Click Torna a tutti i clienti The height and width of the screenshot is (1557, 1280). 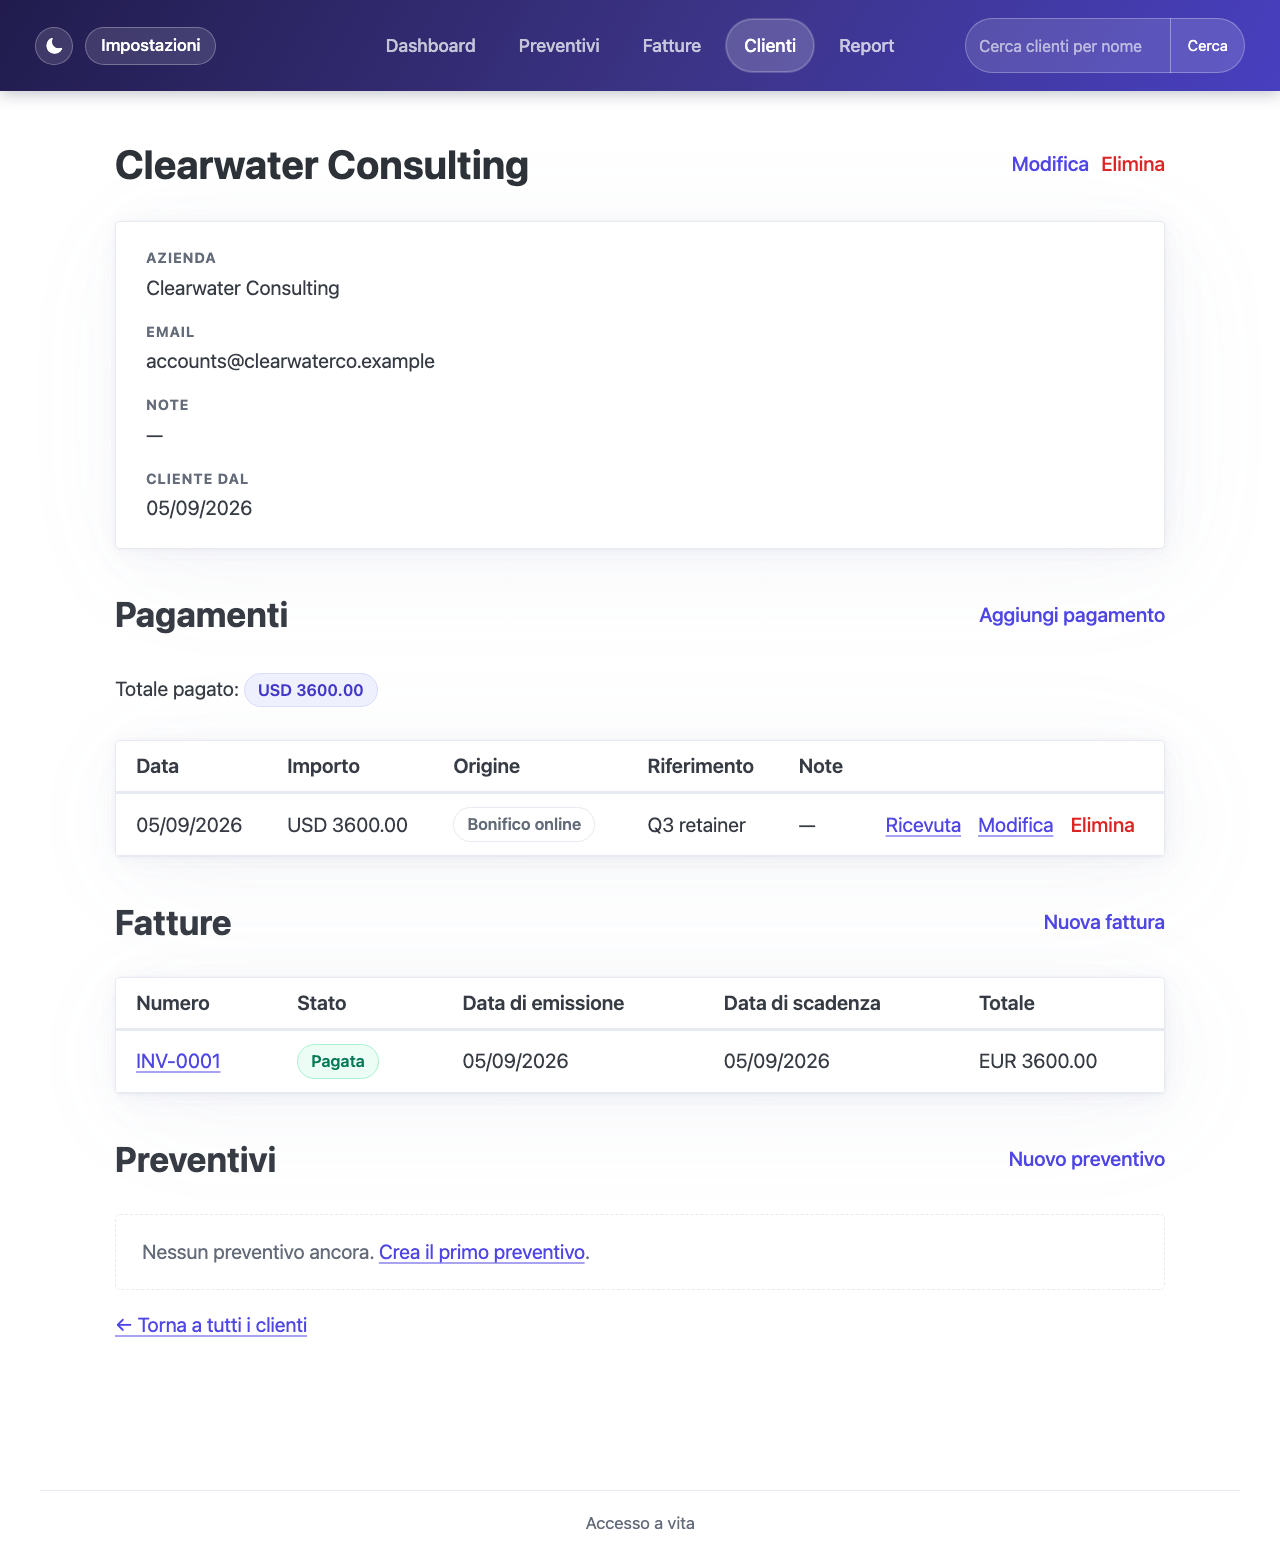click(211, 1325)
